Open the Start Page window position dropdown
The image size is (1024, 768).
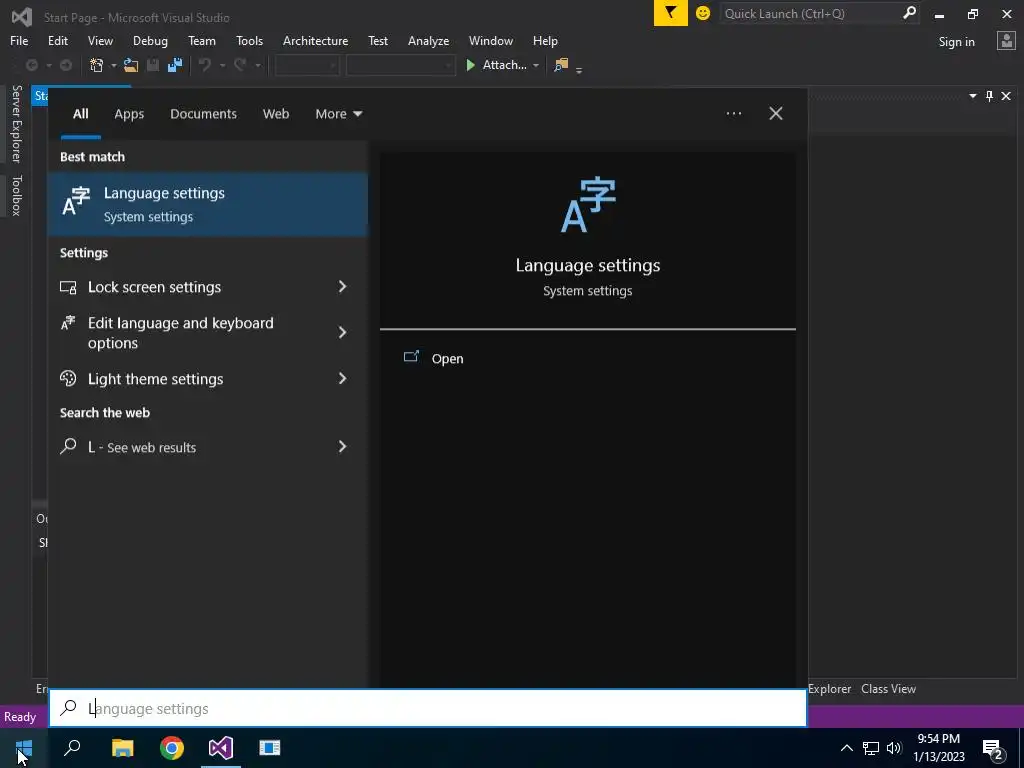pyautogui.click(x=972, y=96)
